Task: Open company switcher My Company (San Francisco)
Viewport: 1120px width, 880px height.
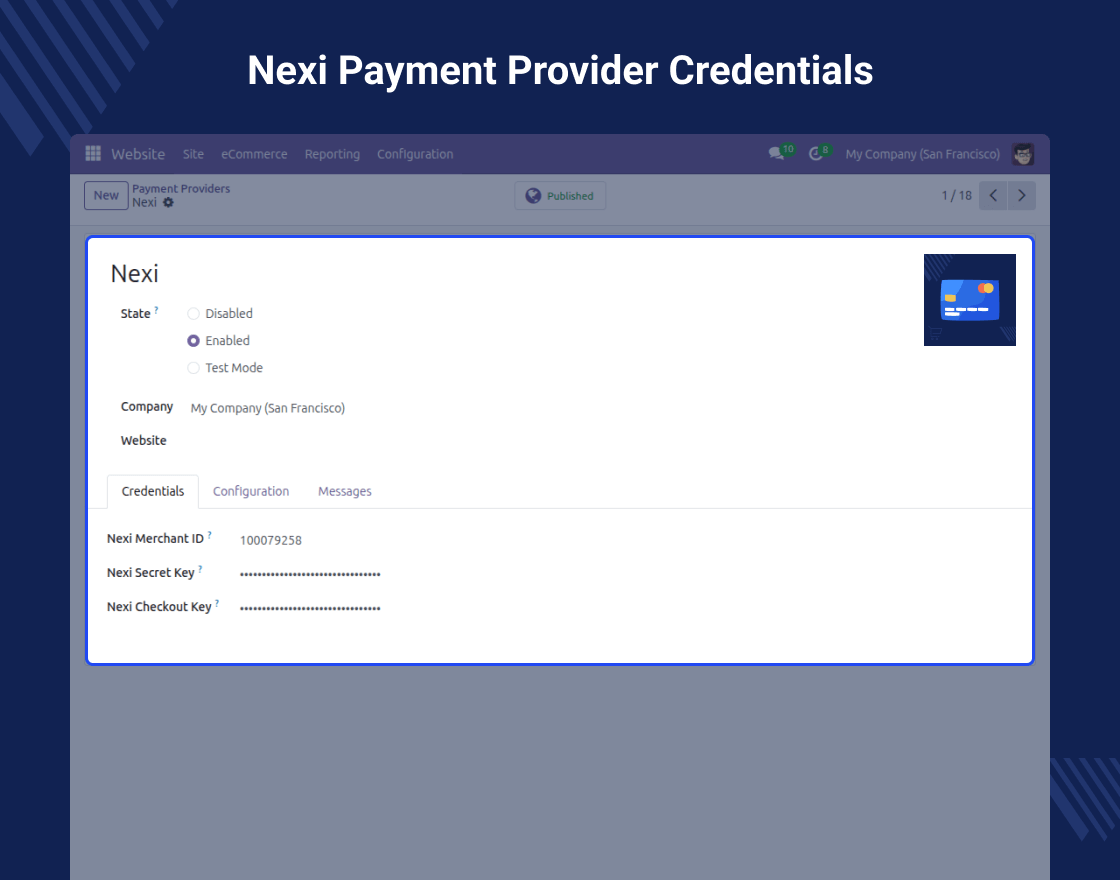Action: (x=922, y=154)
